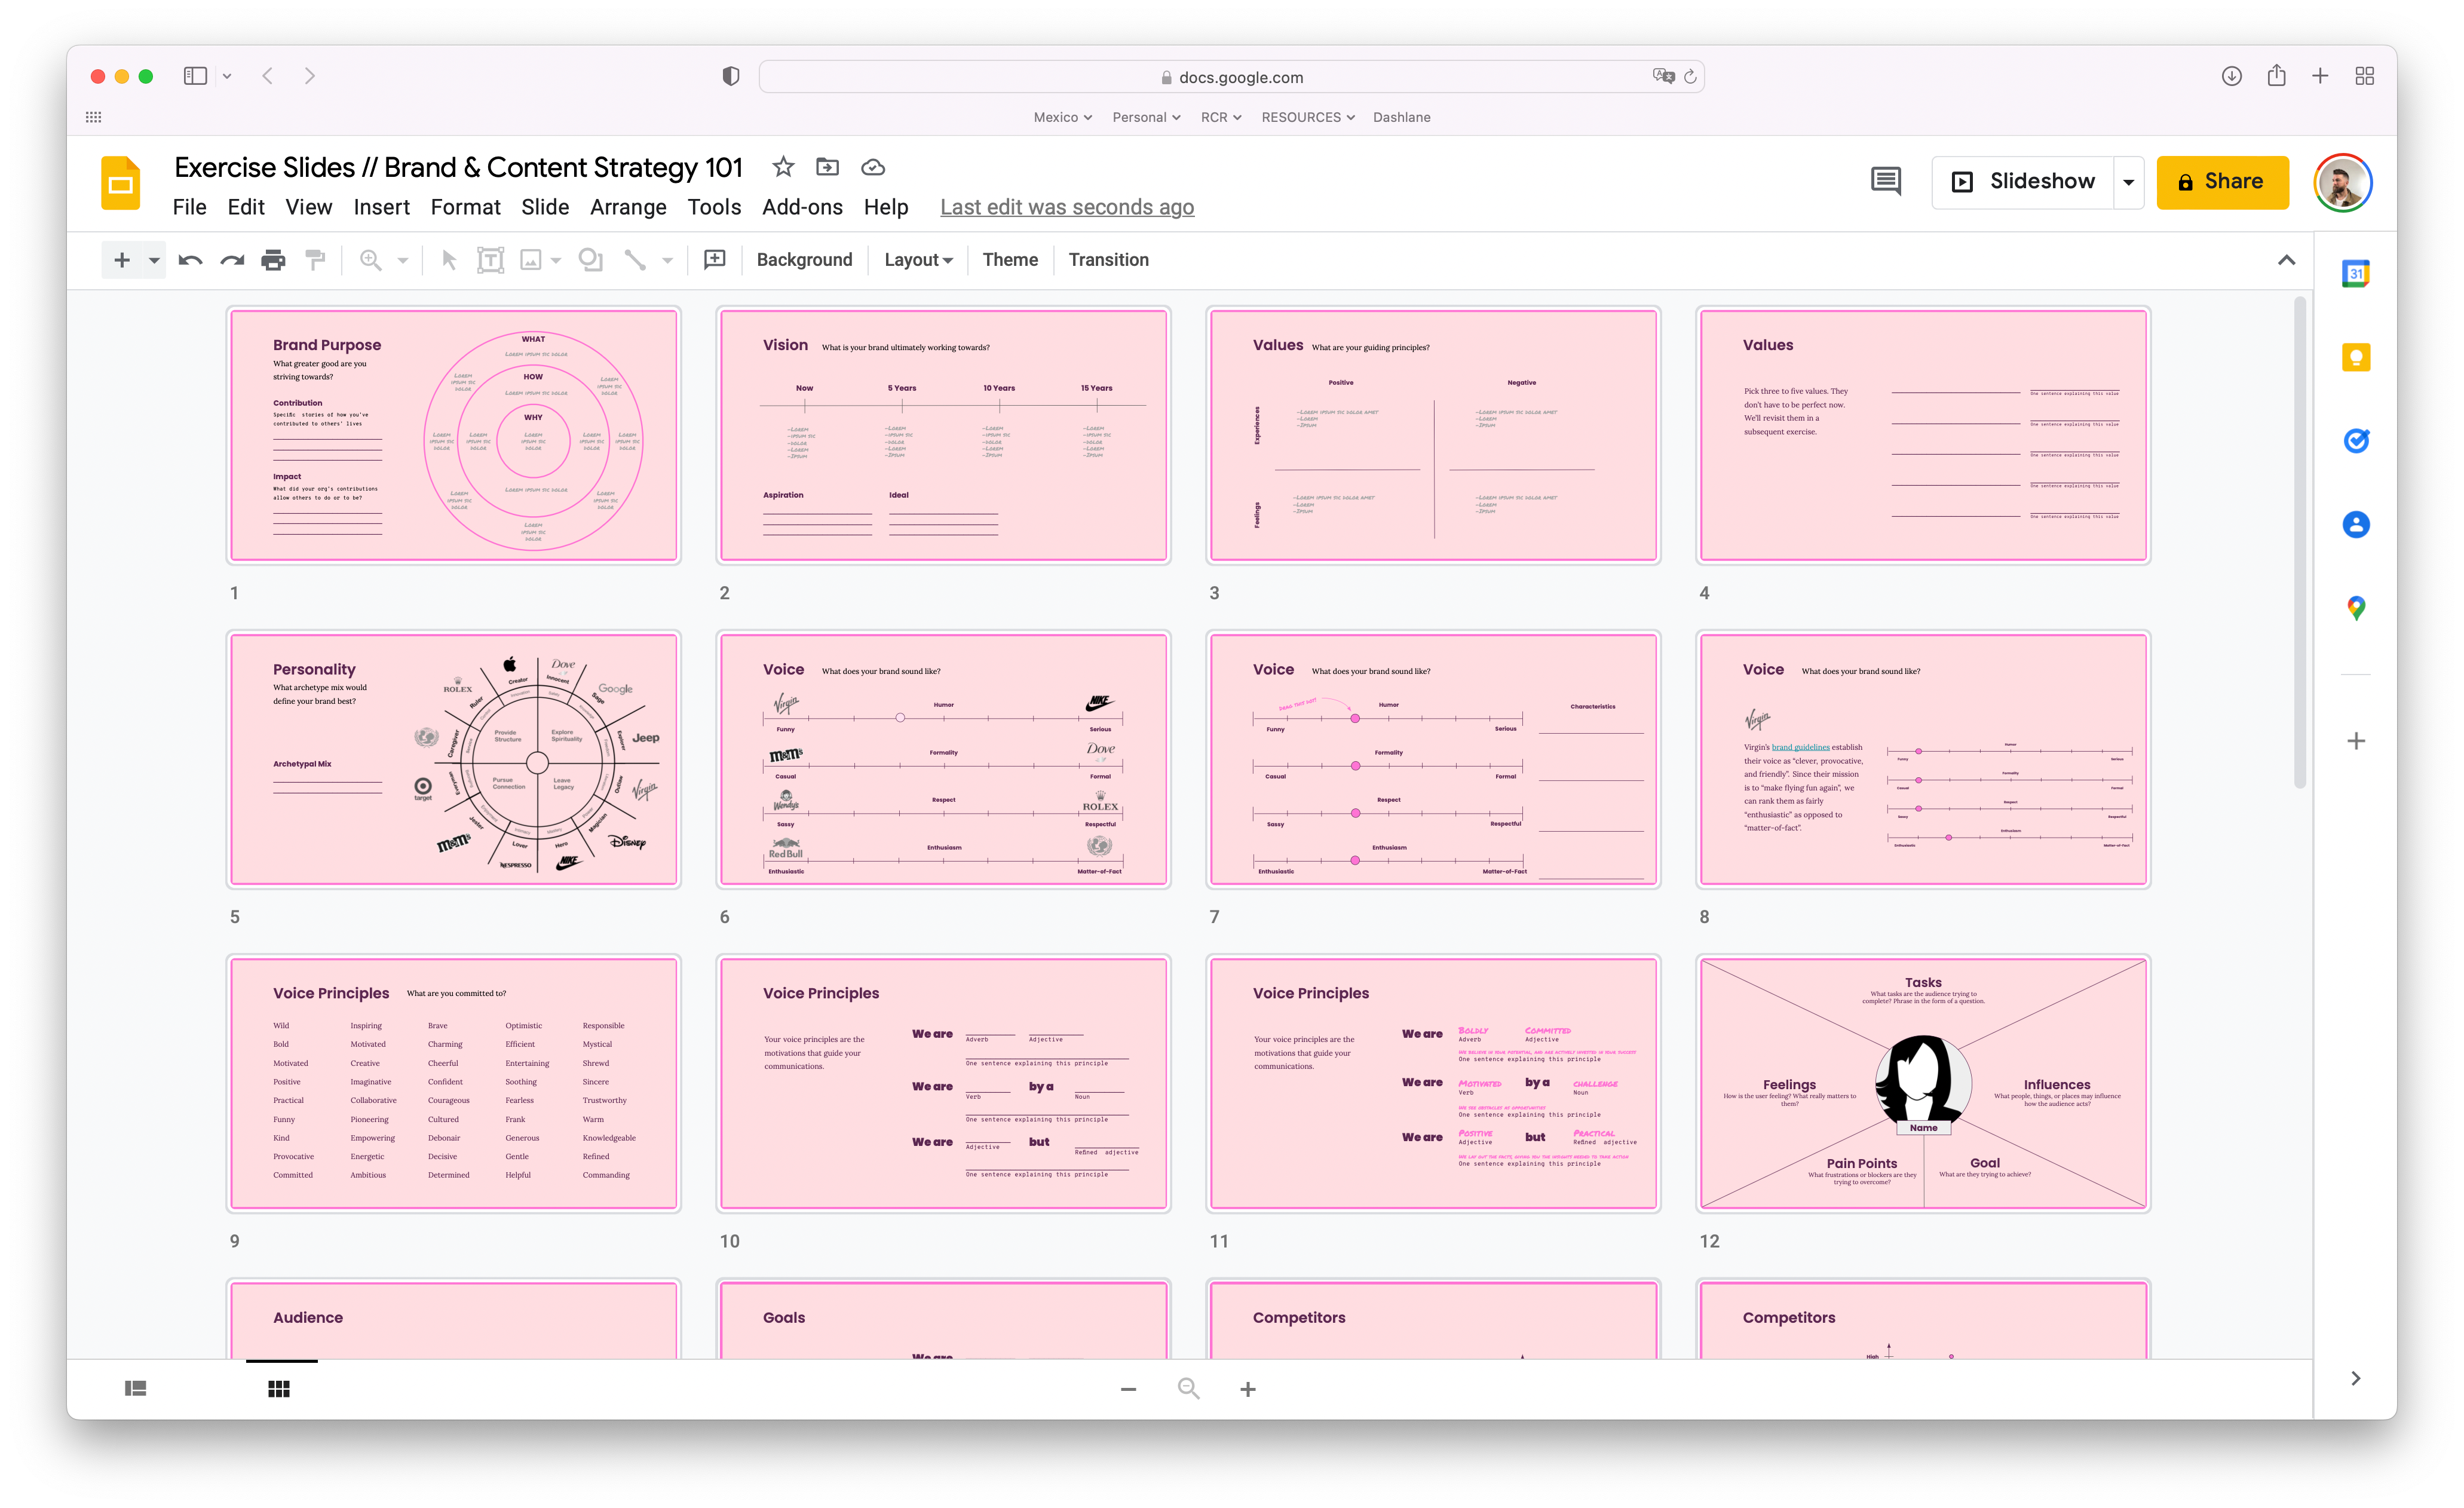This screenshot has height=1508, width=2464.
Task: Open the Mexico bookmarks folder
Action: click(x=1062, y=117)
